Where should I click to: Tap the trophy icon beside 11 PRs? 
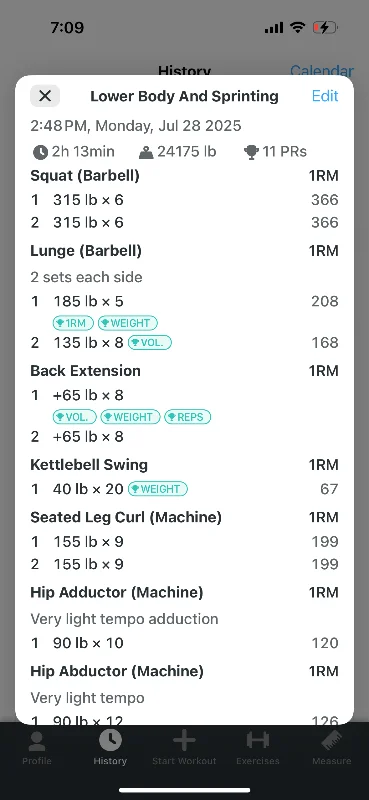point(252,152)
